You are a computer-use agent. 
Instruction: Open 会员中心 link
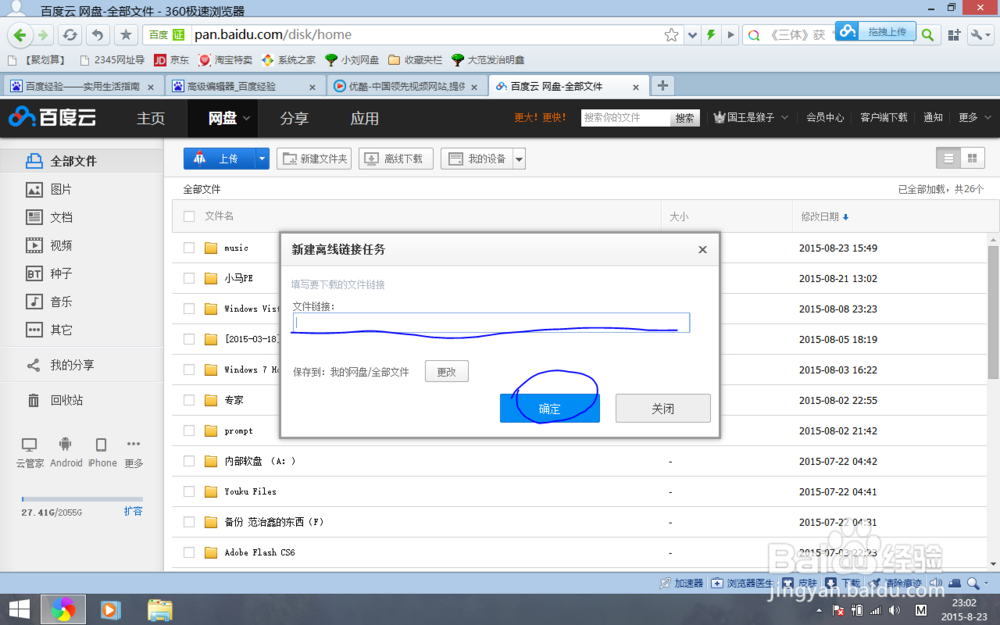pos(825,118)
